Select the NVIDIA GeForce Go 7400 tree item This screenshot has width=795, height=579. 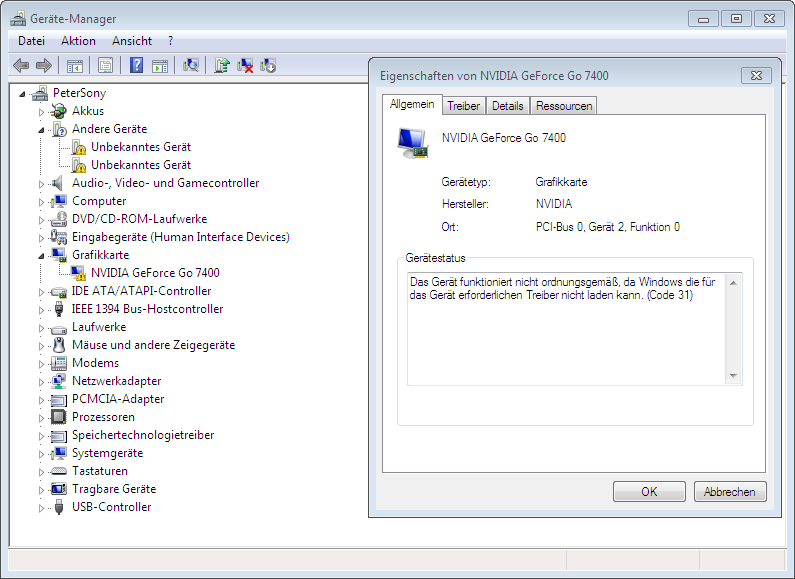tap(155, 273)
